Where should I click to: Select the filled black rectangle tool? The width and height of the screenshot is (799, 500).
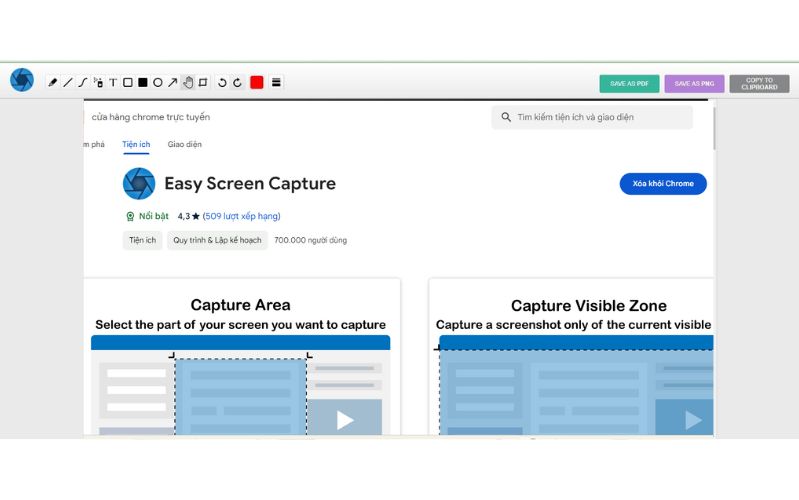coord(143,83)
